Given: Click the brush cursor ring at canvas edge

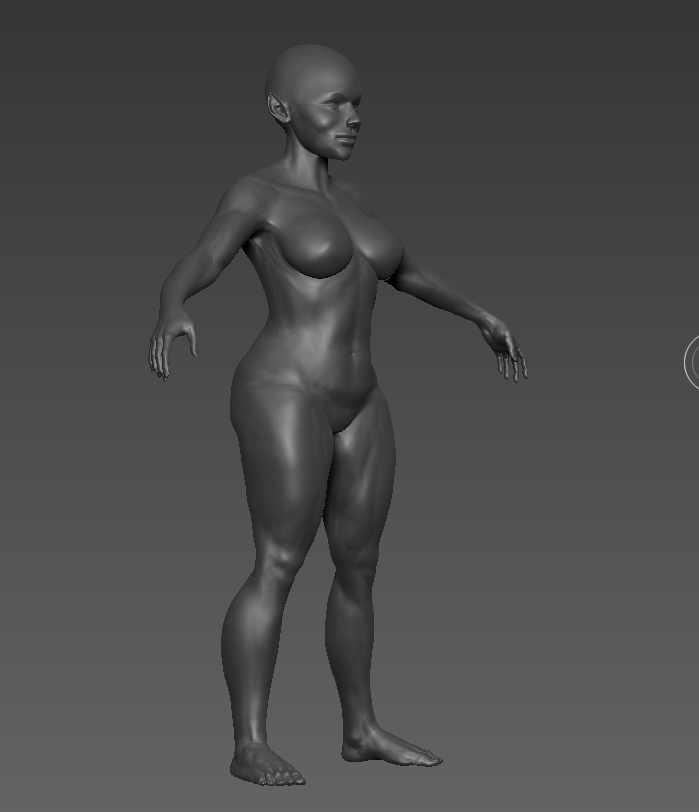Looking at the screenshot, I should click(692, 362).
